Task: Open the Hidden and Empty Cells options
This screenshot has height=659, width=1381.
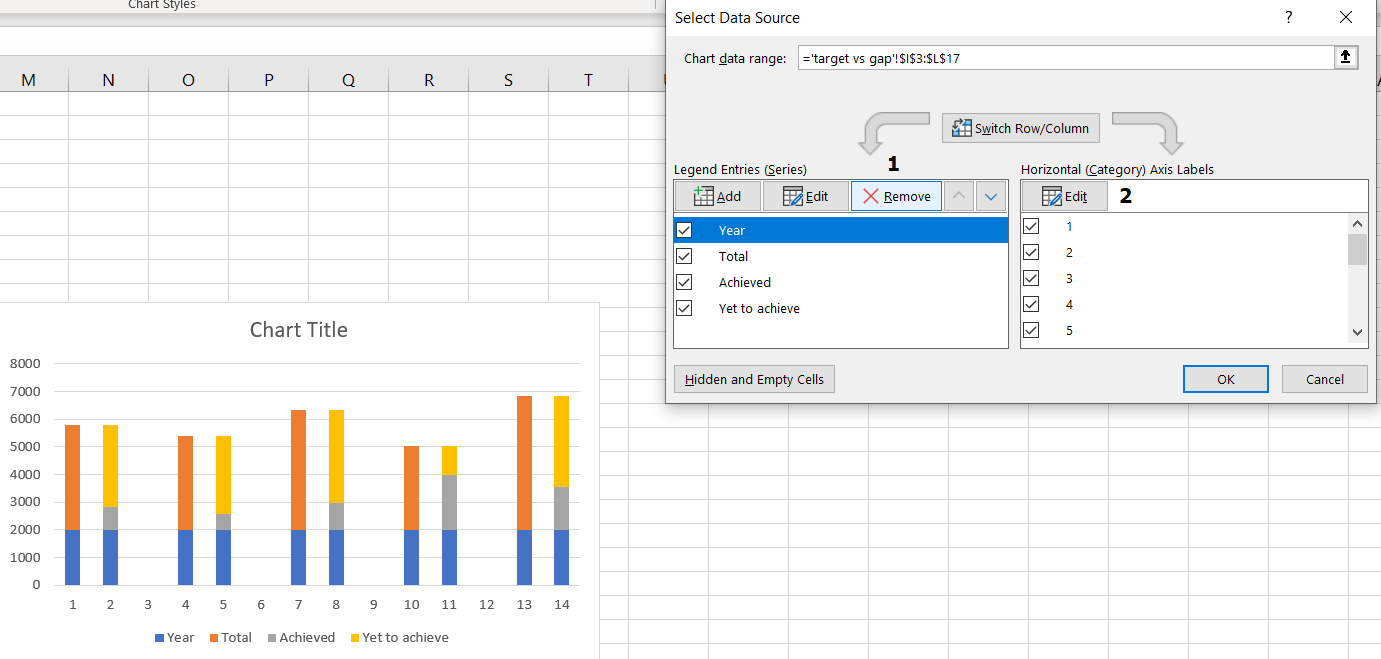Action: point(754,379)
